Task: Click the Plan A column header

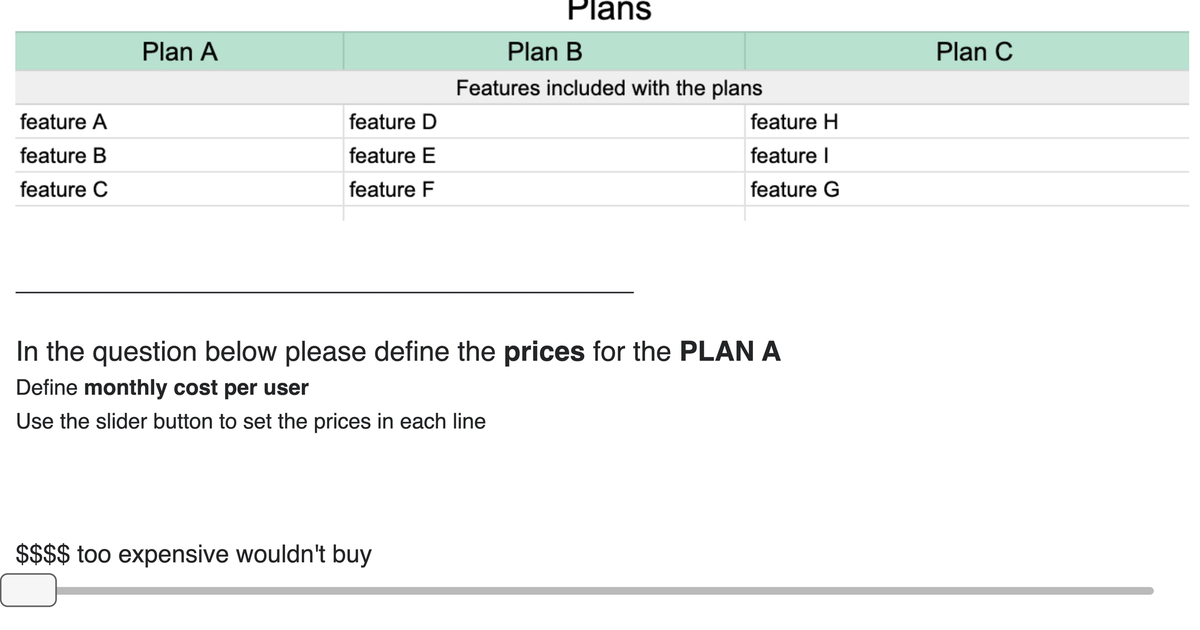Action: tap(179, 51)
